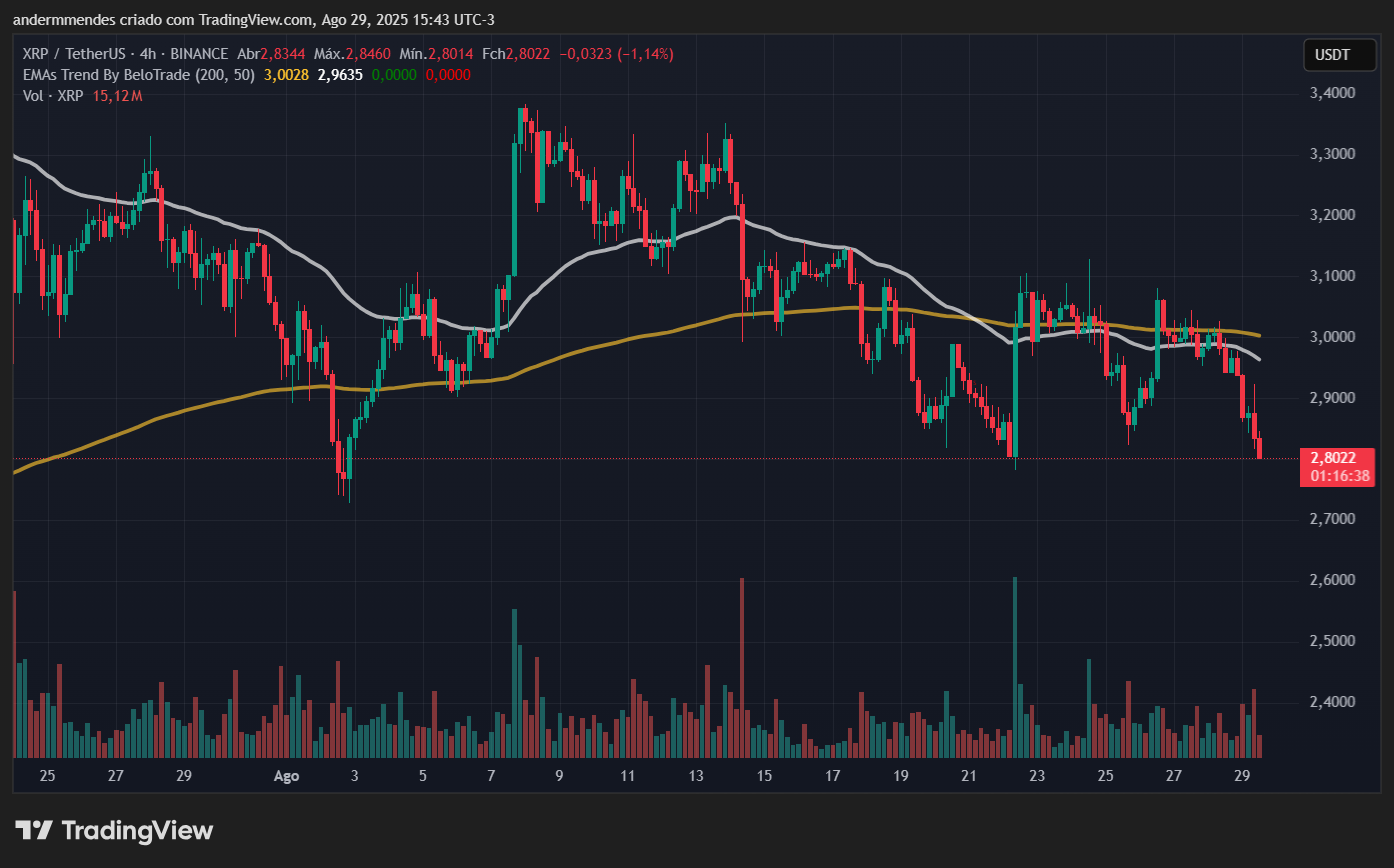Click the volume value 15,12M

[x=117, y=96]
